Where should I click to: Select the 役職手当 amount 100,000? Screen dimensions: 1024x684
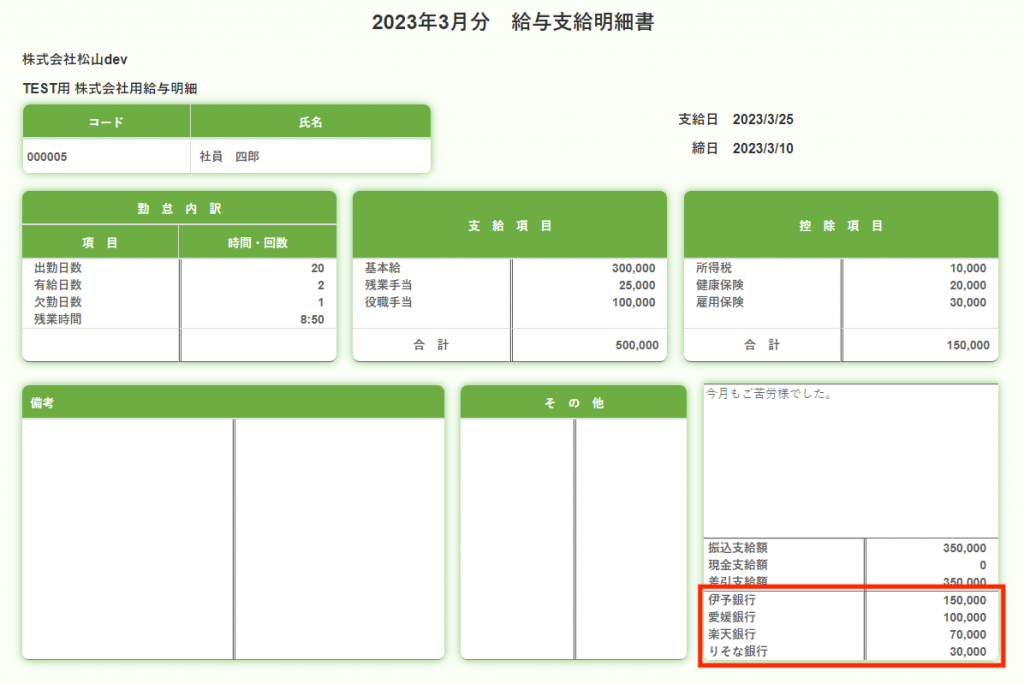633,302
